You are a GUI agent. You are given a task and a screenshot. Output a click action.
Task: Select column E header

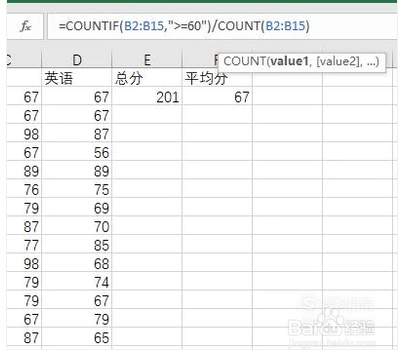point(147,60)
